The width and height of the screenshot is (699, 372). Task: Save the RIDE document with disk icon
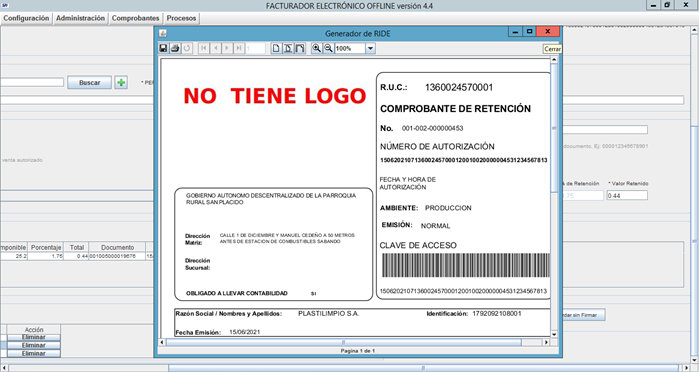click(163, 48)
